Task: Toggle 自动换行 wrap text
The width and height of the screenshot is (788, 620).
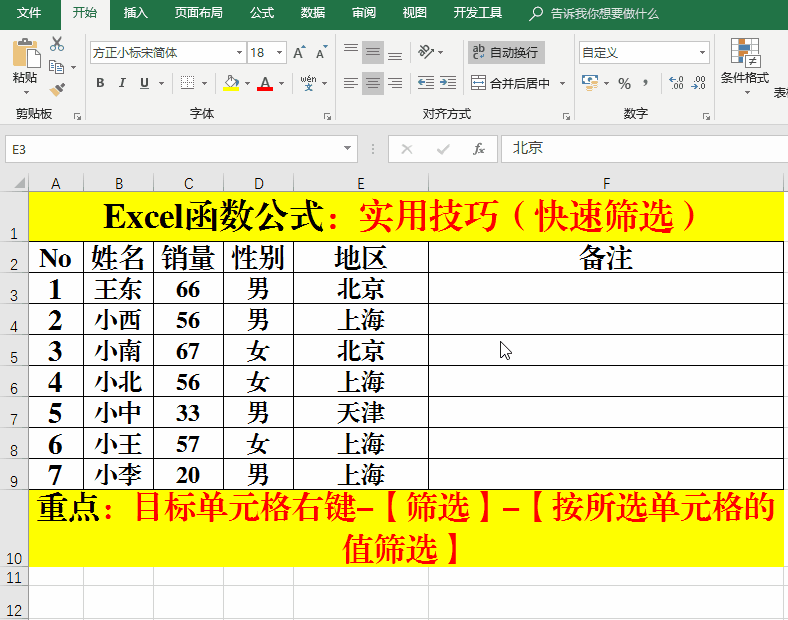Action: click(506, 53)
